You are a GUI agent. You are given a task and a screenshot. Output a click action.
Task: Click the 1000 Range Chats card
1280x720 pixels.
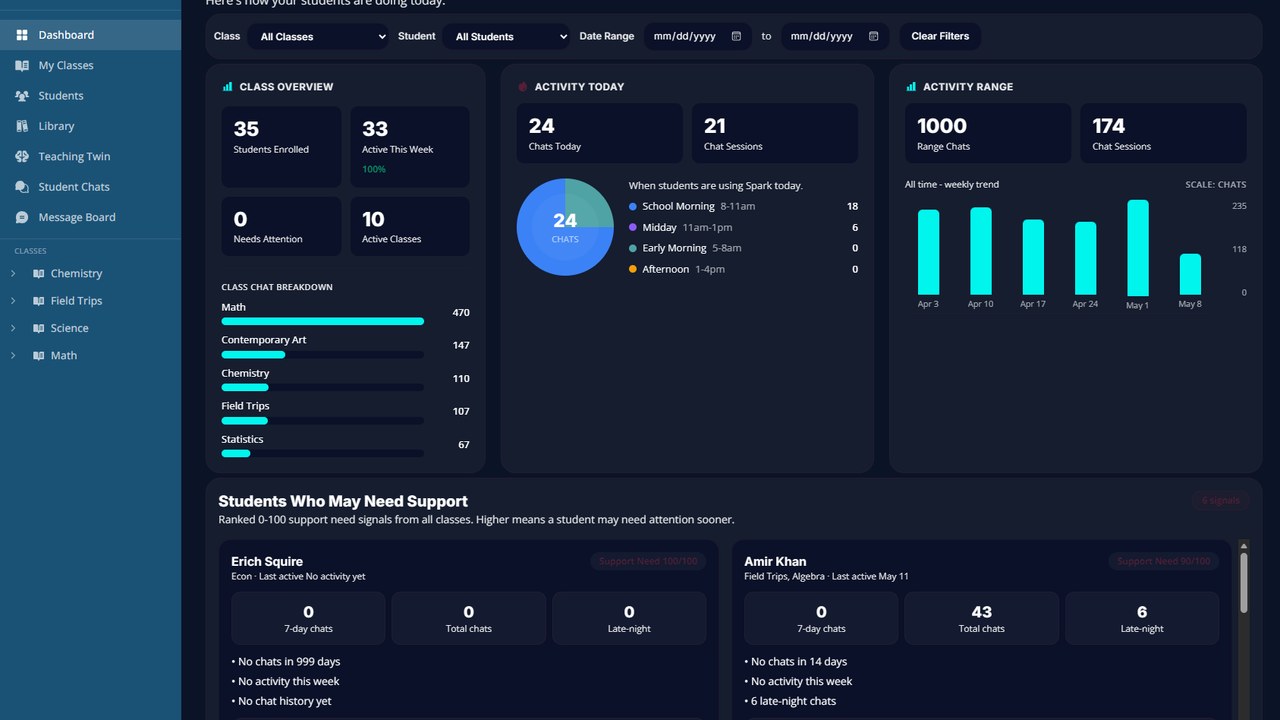tap(988, 133)
